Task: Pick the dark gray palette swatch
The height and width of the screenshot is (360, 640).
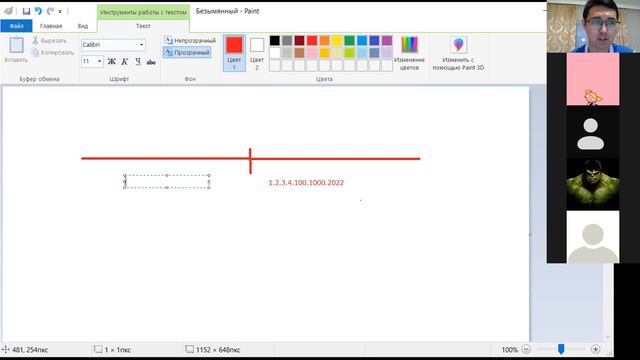Action: click(287, 40)
